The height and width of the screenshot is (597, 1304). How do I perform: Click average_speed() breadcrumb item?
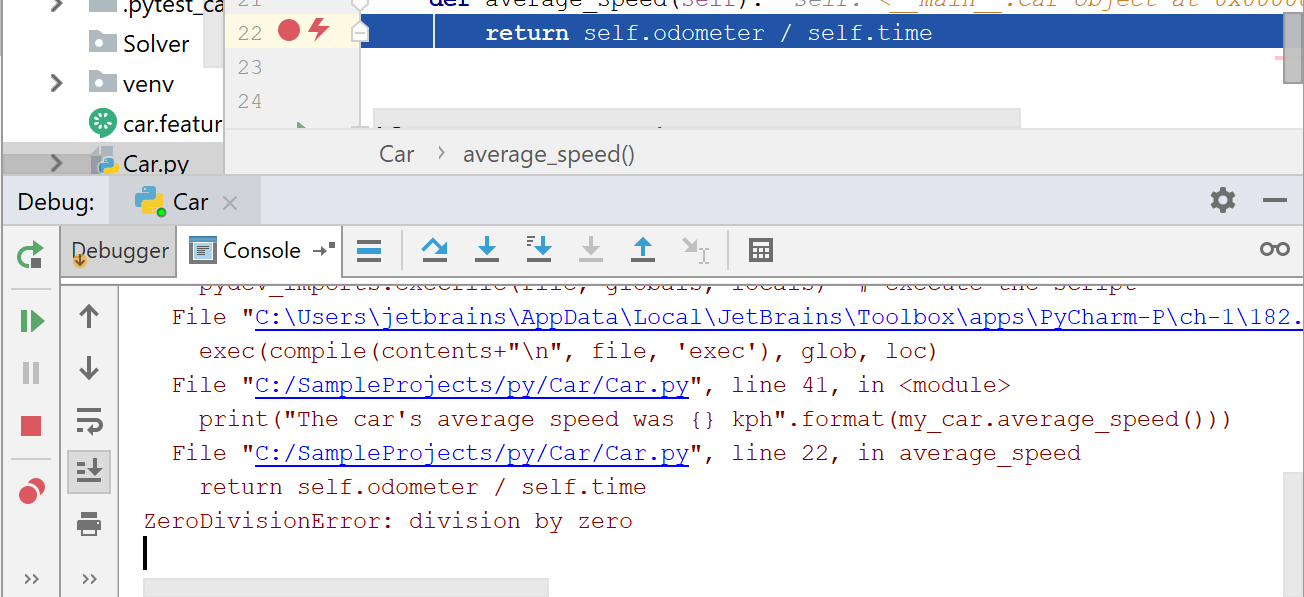coord(548,154)
